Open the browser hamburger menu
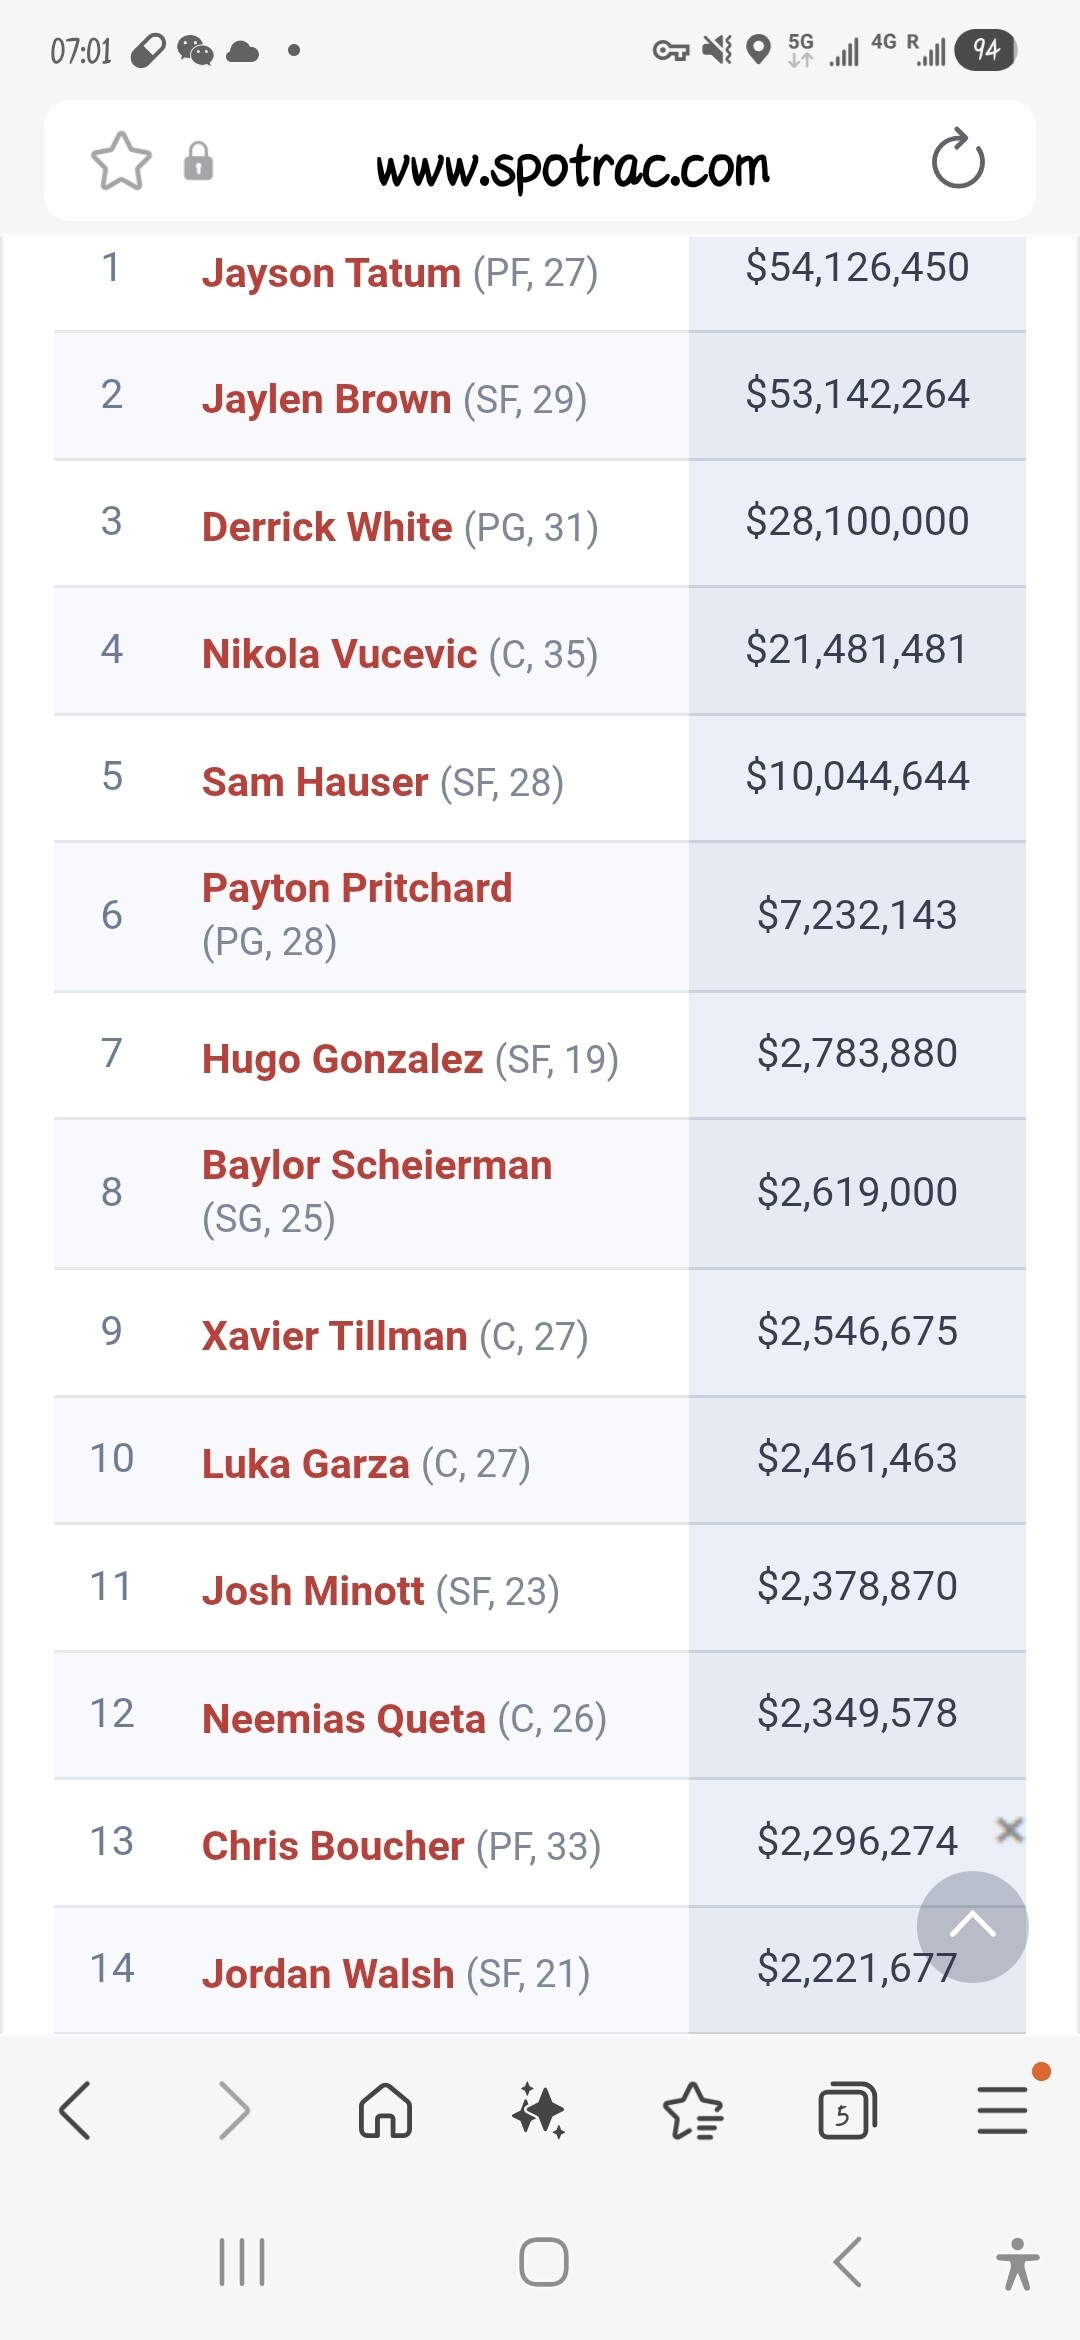The width and height of the screenshot is (1080, 2340). 1002,2111
